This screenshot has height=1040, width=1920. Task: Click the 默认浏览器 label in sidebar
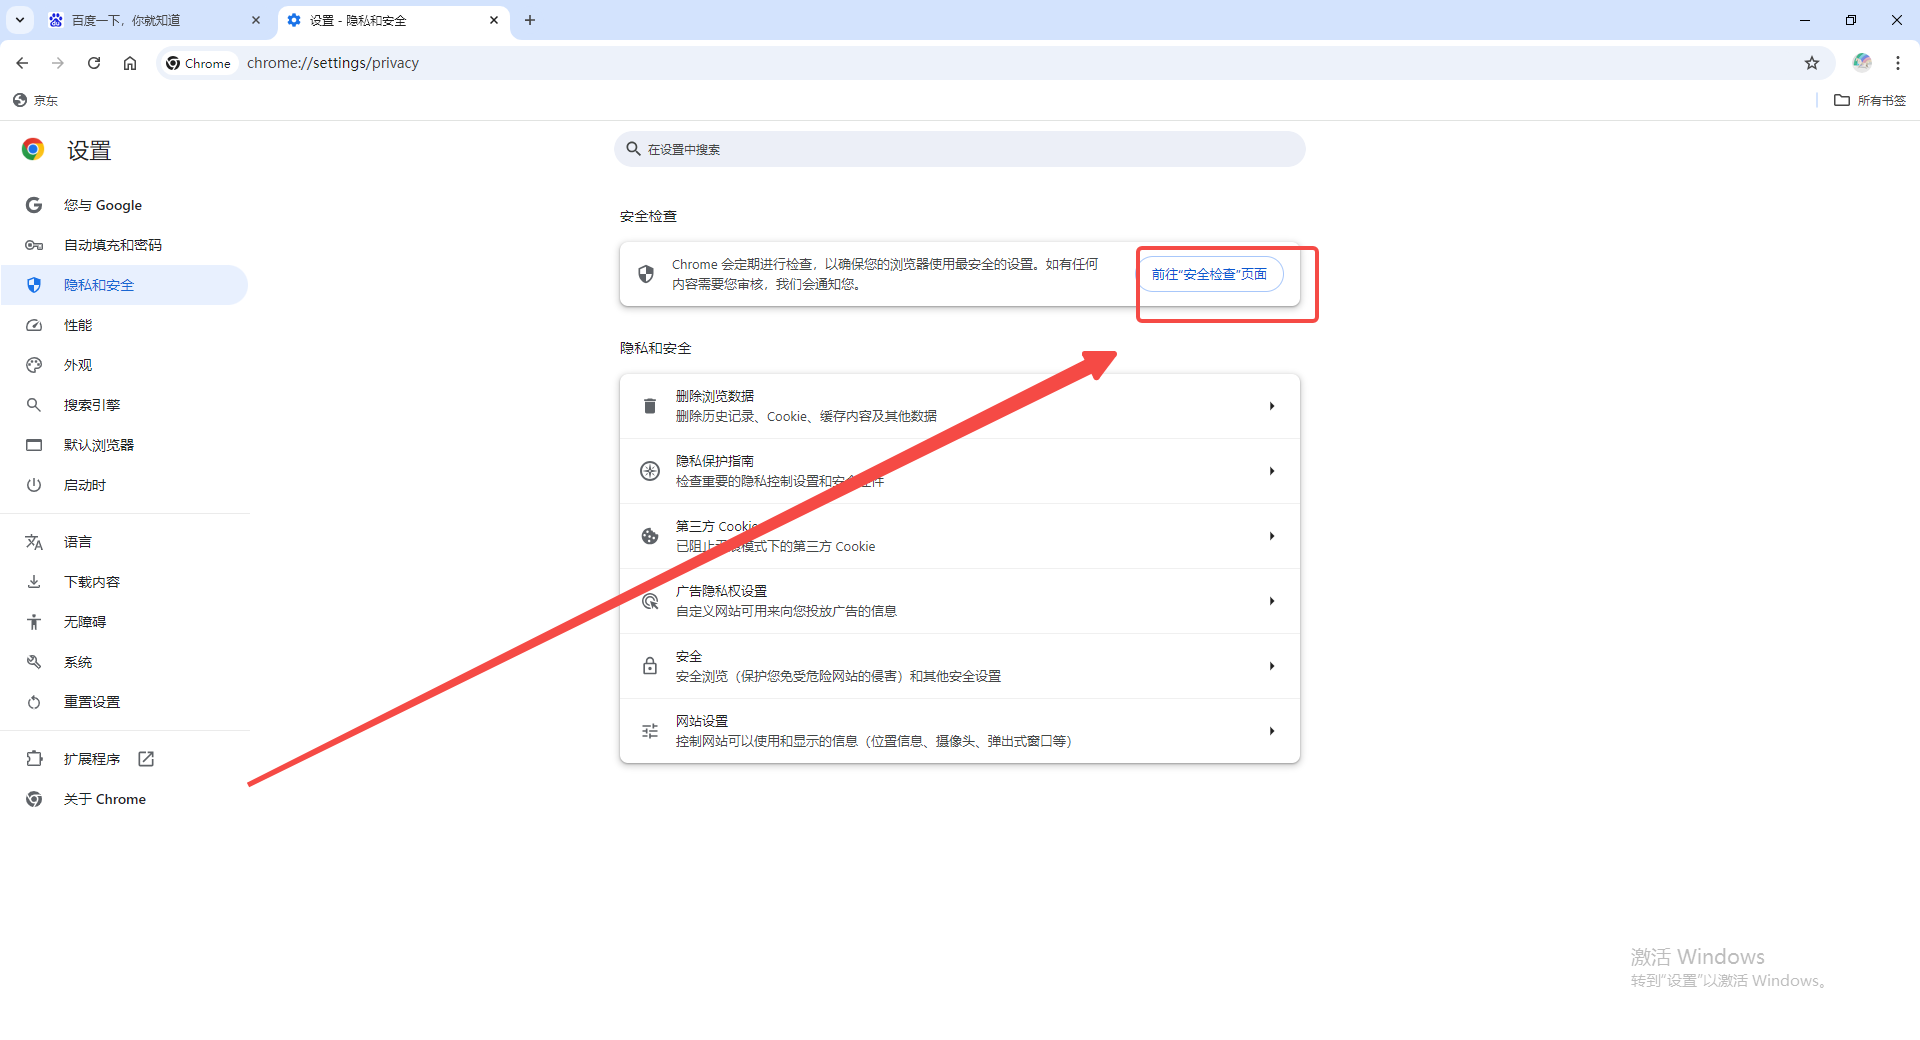pos(99,445)
